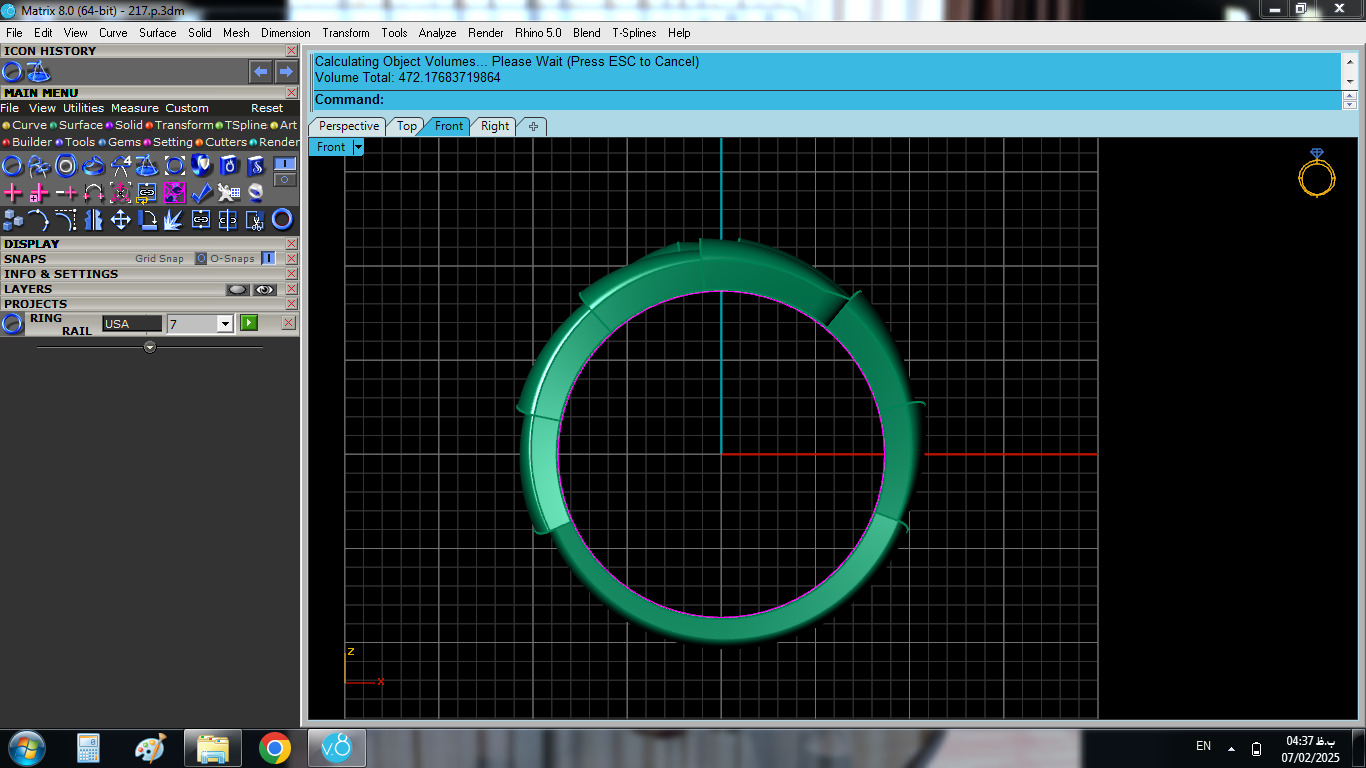Click the blue checkmark icon
1366x768 pixels.
(x=201, y=192)
